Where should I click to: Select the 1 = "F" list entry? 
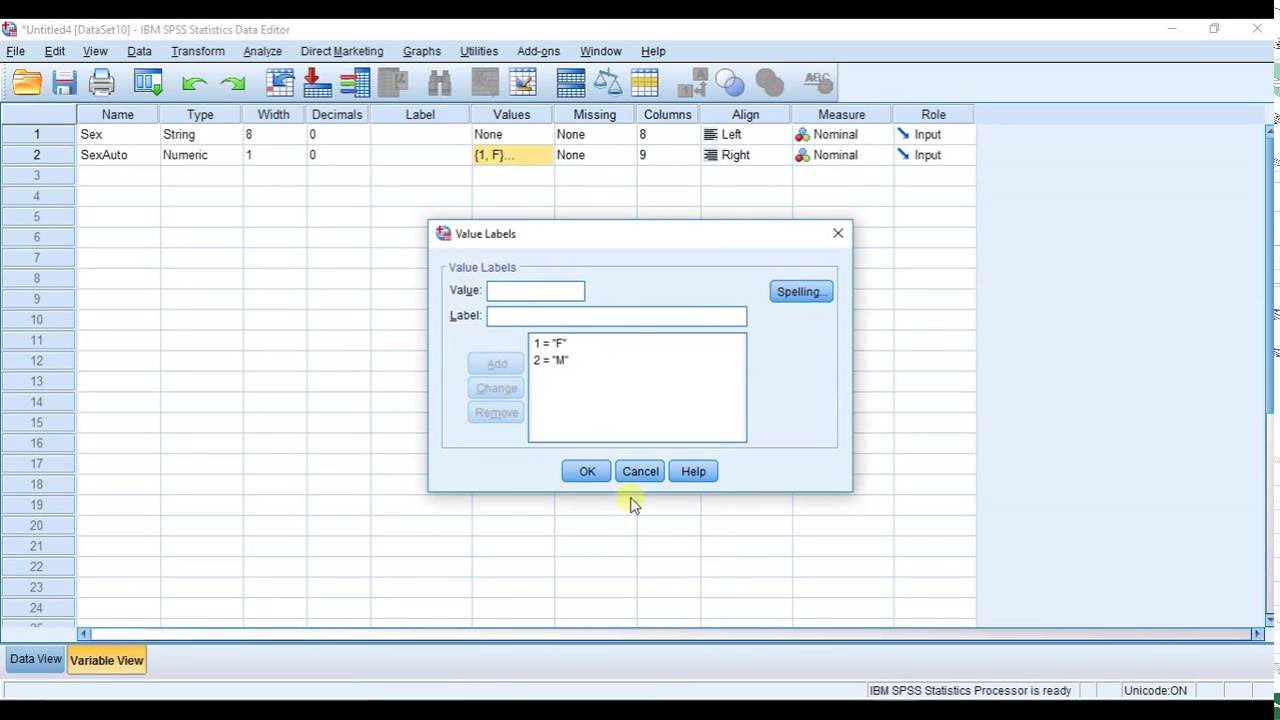[550, 343]
